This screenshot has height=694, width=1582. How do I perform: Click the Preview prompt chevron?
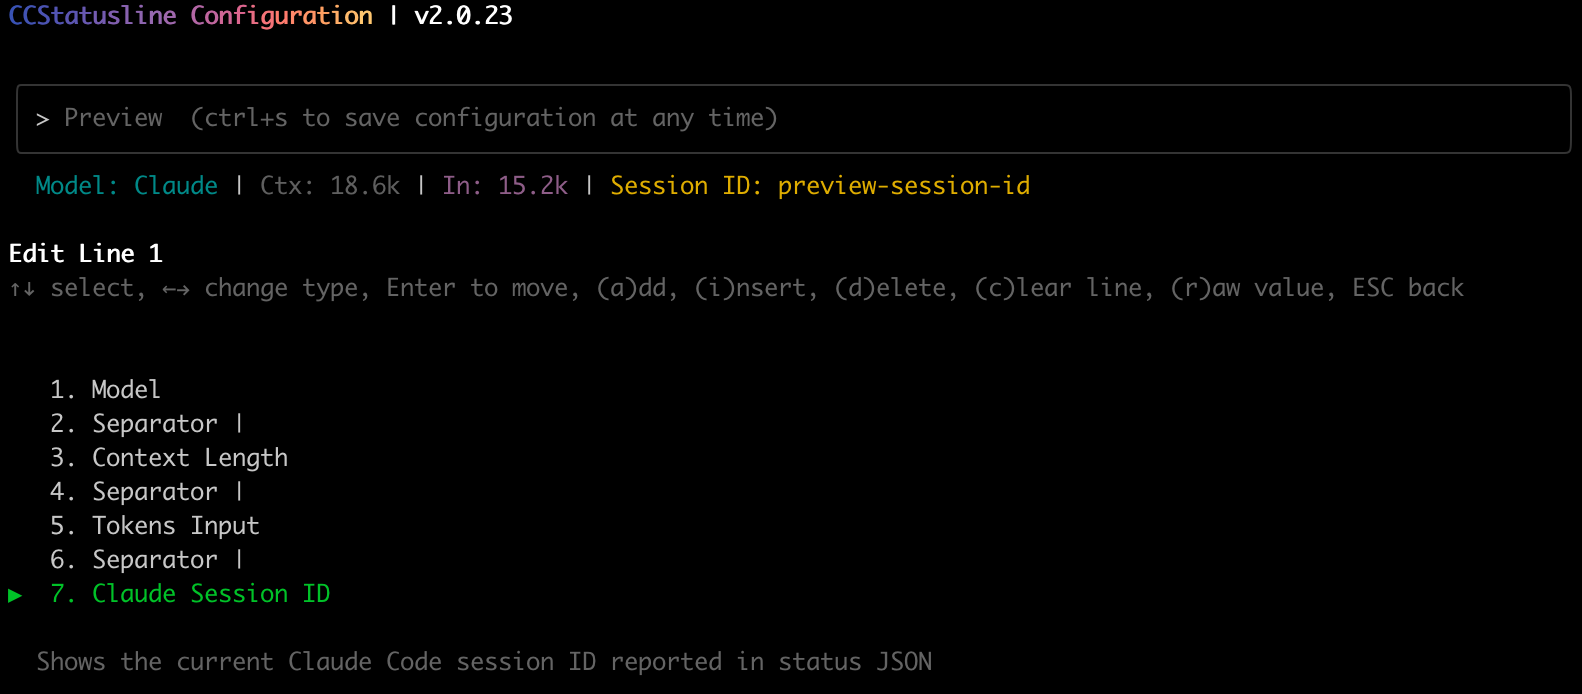click(x=42, y=119)
